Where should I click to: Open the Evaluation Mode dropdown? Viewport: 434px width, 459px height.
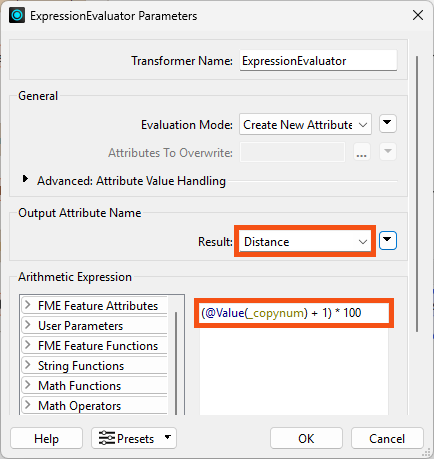coord(305,124)
